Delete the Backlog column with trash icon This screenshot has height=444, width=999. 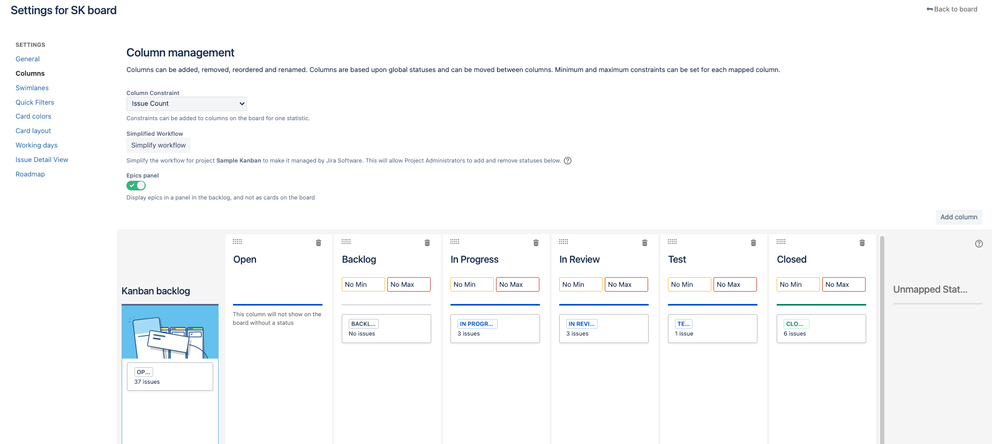(428, 243)
